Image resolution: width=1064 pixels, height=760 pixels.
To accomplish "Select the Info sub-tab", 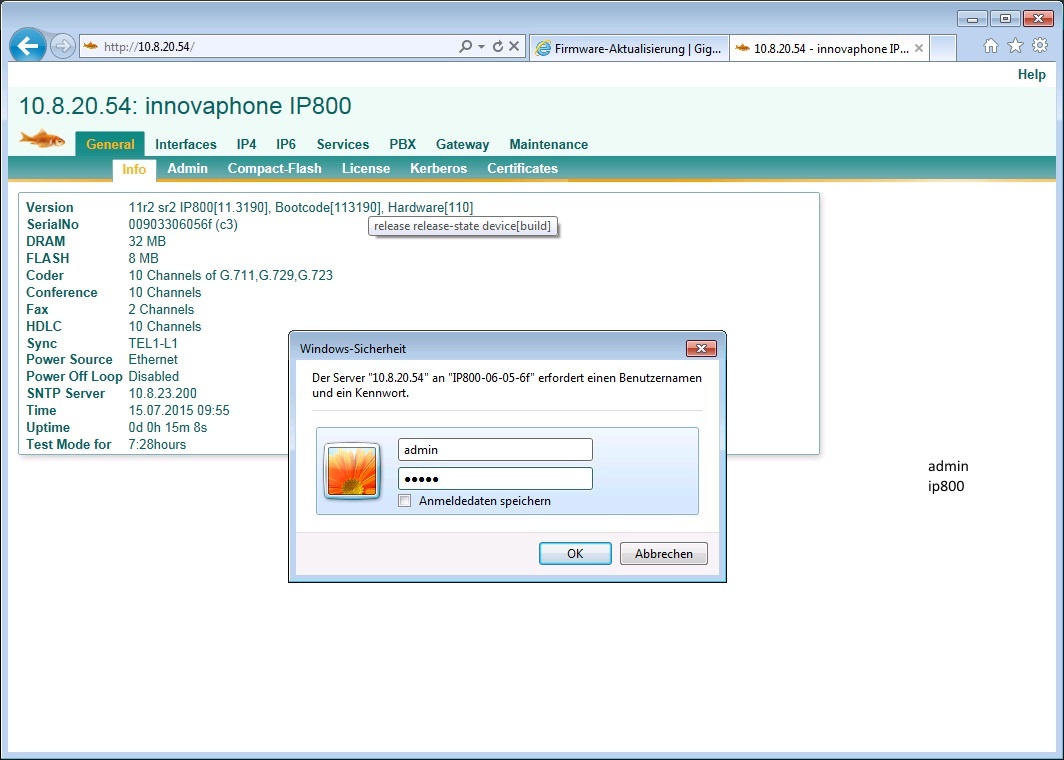I will point(134,169).
